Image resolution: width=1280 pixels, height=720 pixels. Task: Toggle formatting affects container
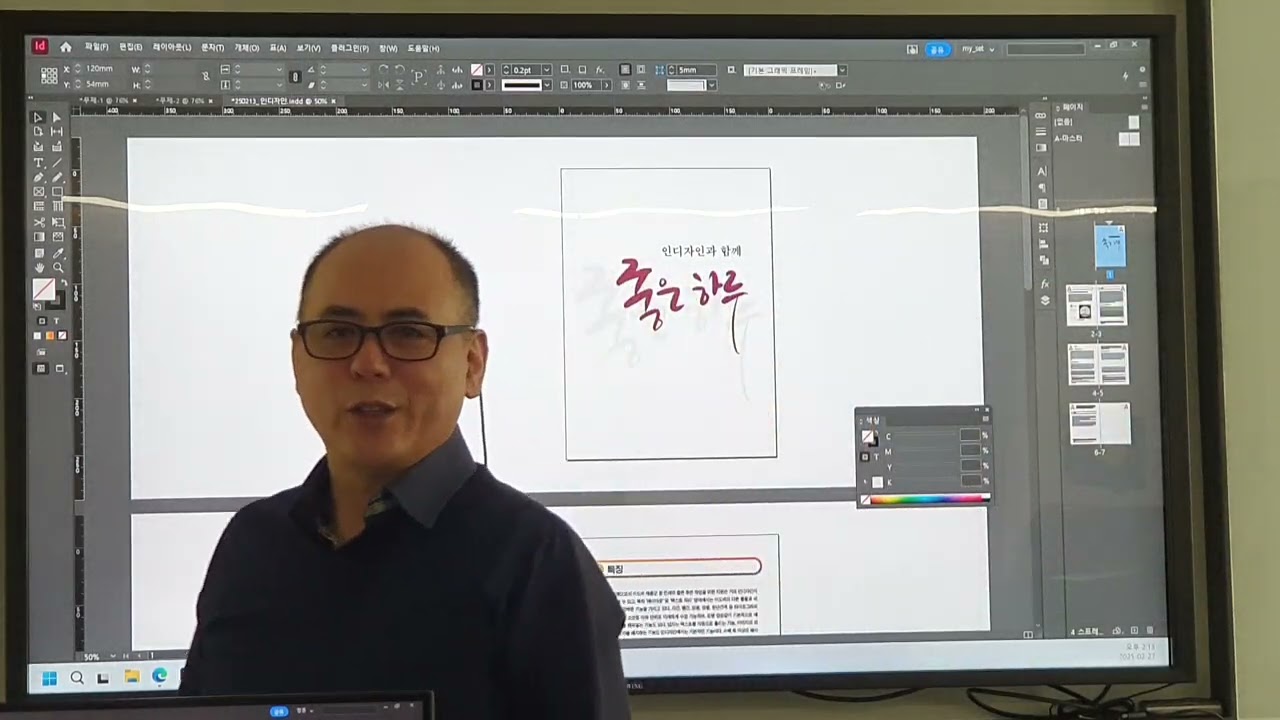(x=41, y=321)
